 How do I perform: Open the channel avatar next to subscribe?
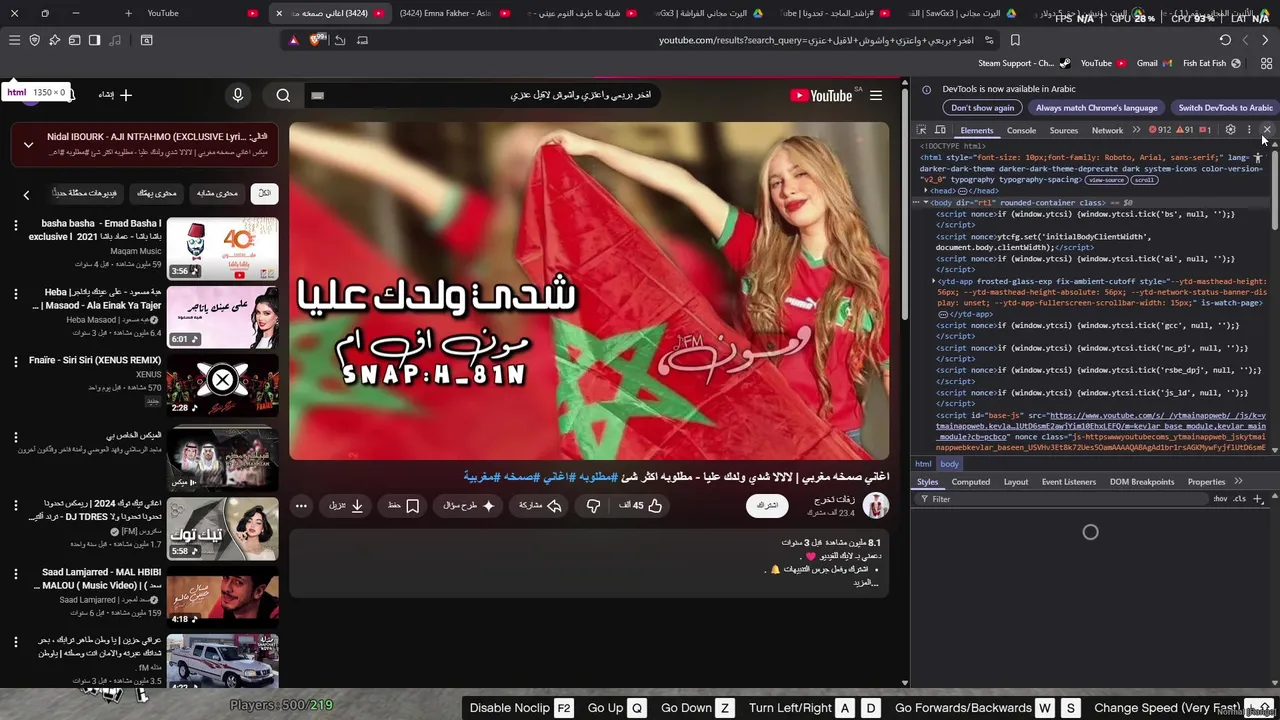point(876,506)
